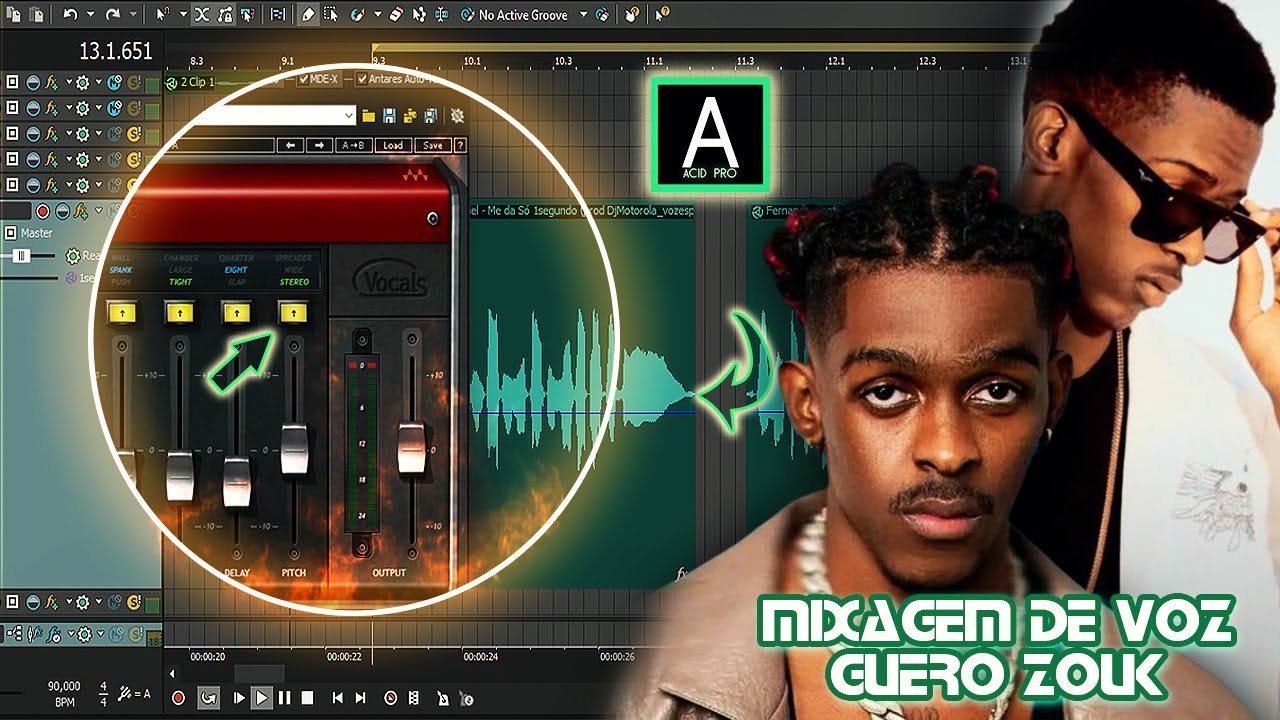The image size is (1280, 720).
Task: Expand the FX dropdown on the first track
Action: pyautogui.click(x=68, y=82)
